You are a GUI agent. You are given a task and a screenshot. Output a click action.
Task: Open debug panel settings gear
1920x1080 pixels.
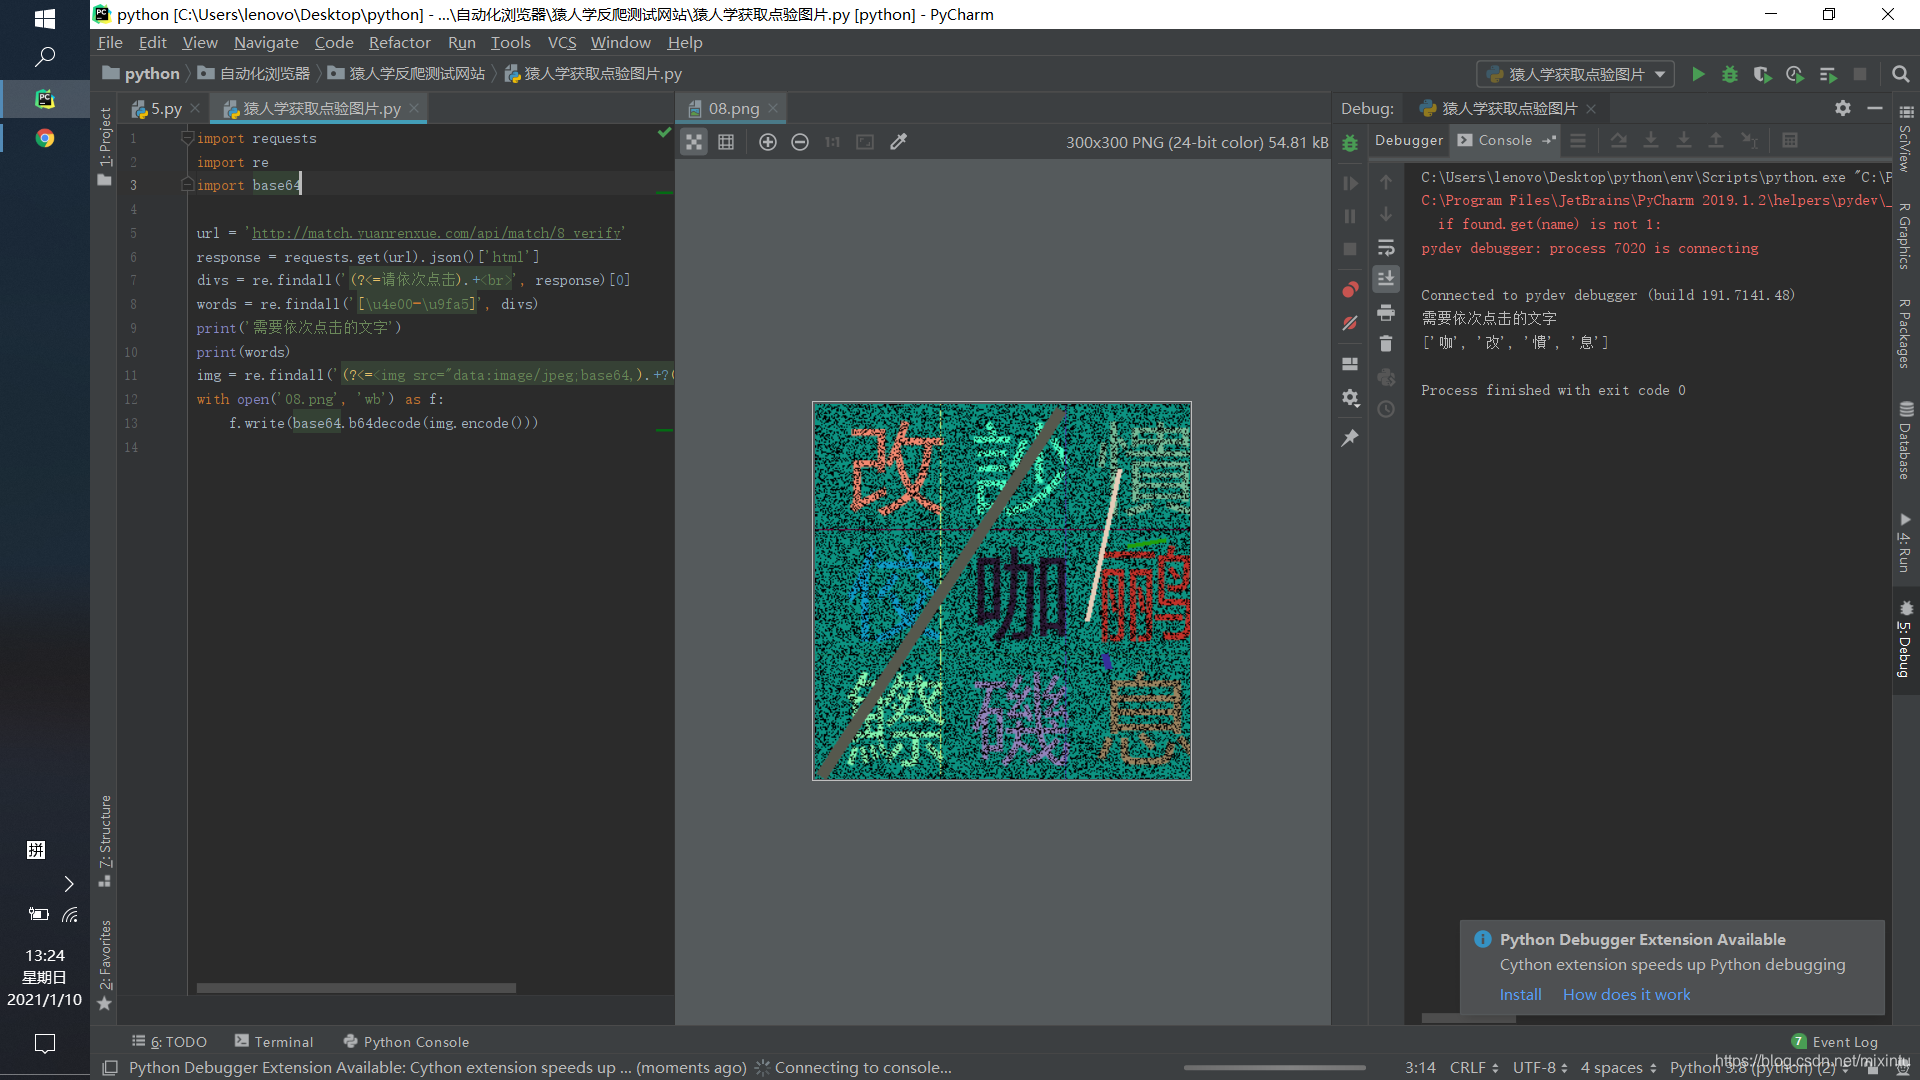[x=1842, y=108]
